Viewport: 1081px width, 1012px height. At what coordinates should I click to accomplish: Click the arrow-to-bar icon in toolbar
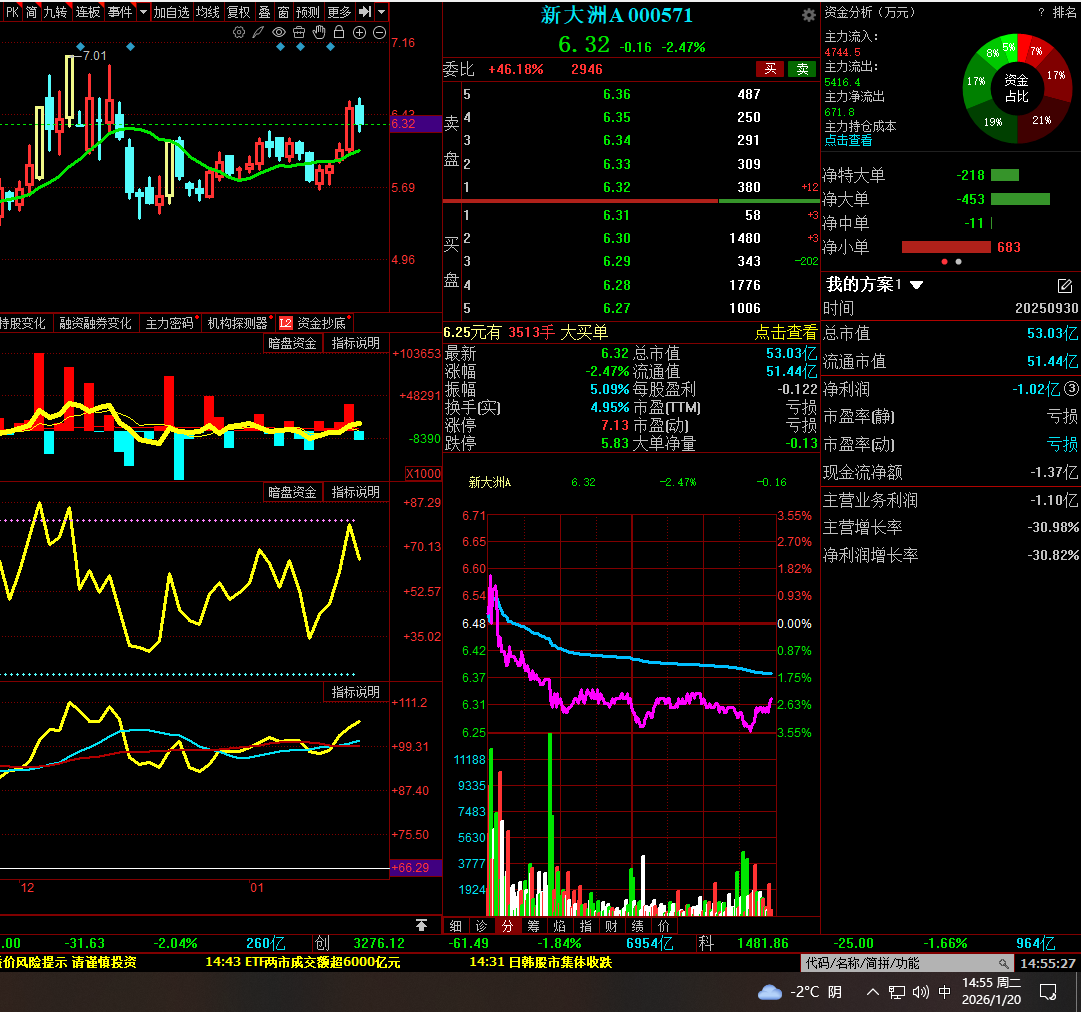[365, 12]
